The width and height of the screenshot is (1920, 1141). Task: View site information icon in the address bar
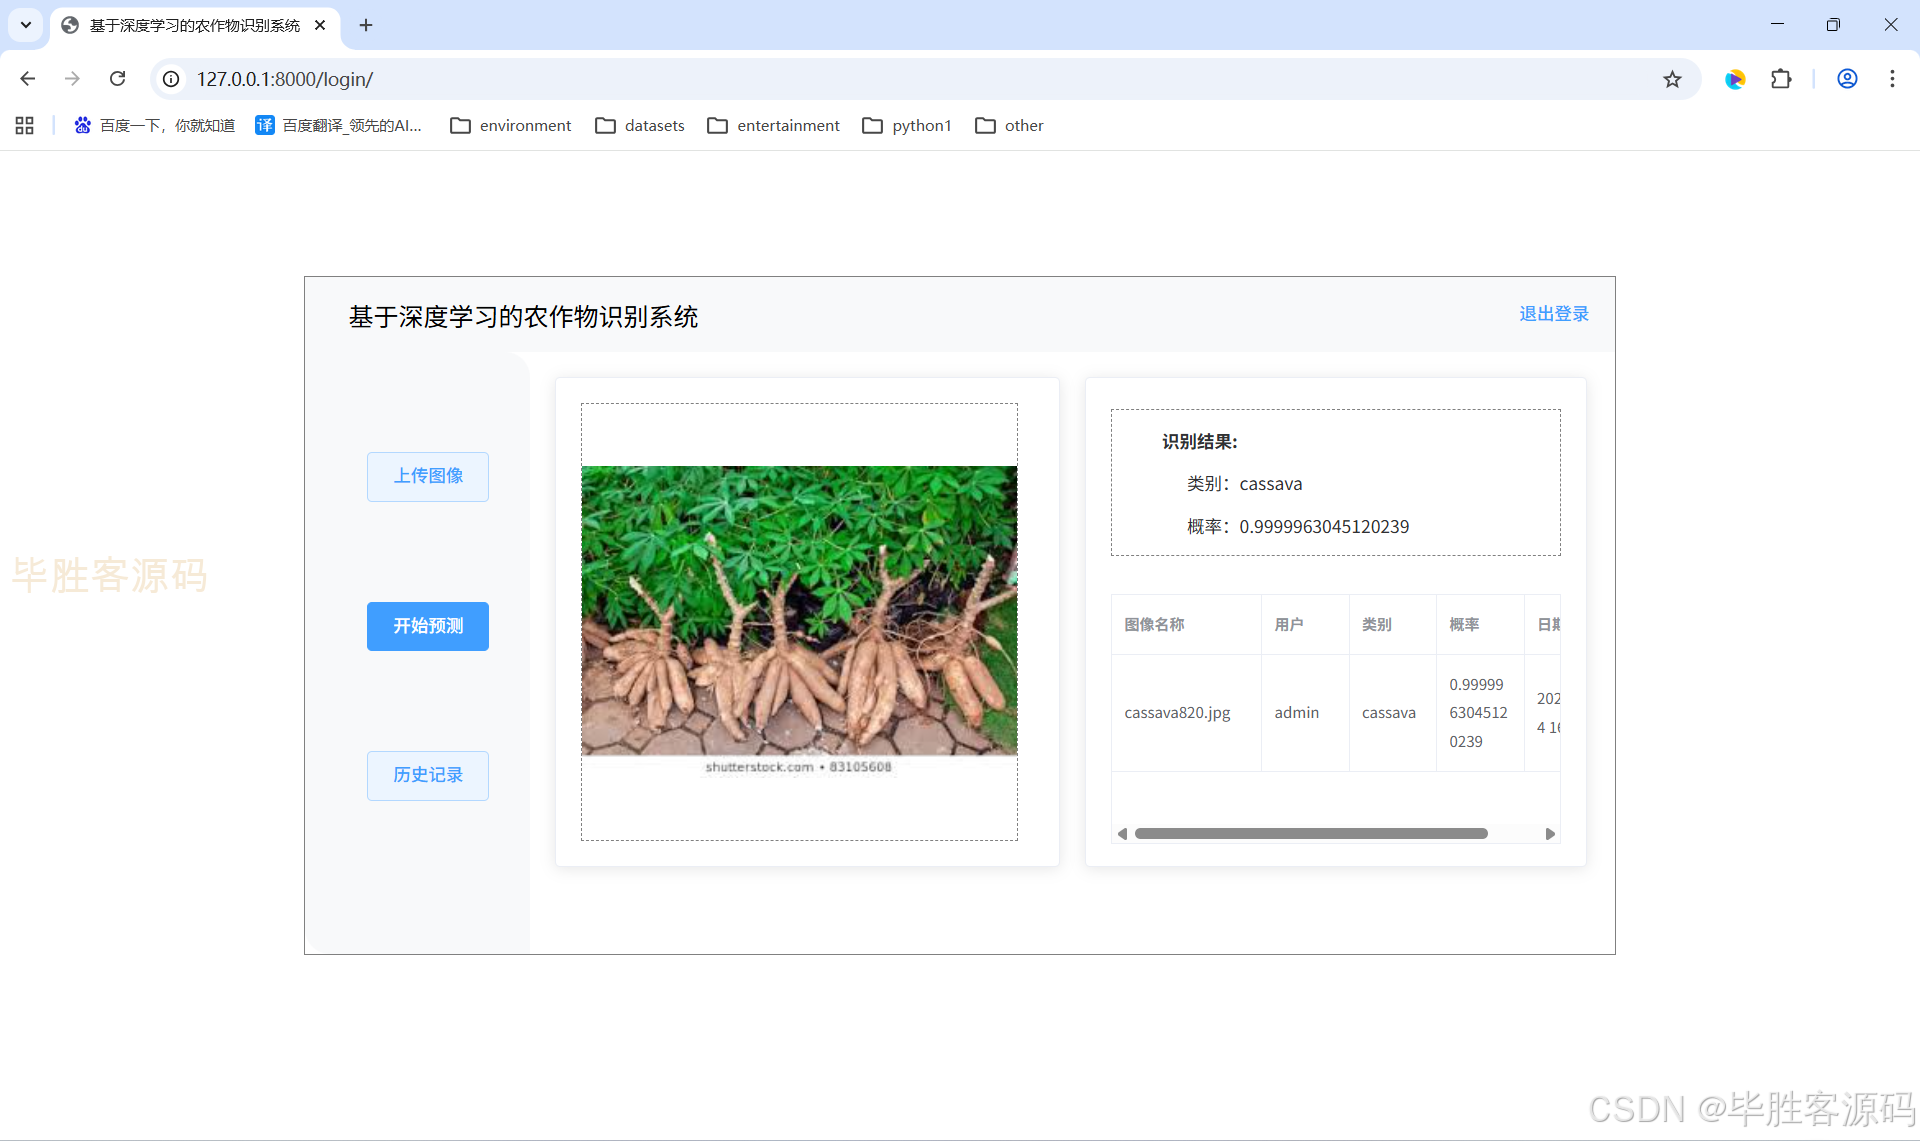pyautogui.click(x=172, y=79)
